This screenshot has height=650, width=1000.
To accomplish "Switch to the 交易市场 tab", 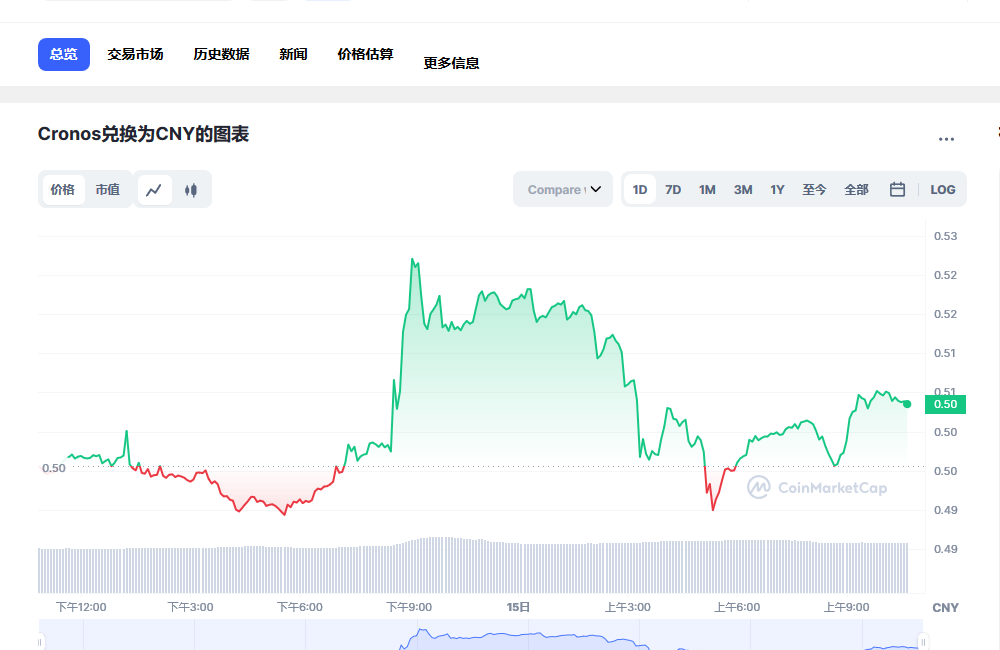I will pos(135,54).
